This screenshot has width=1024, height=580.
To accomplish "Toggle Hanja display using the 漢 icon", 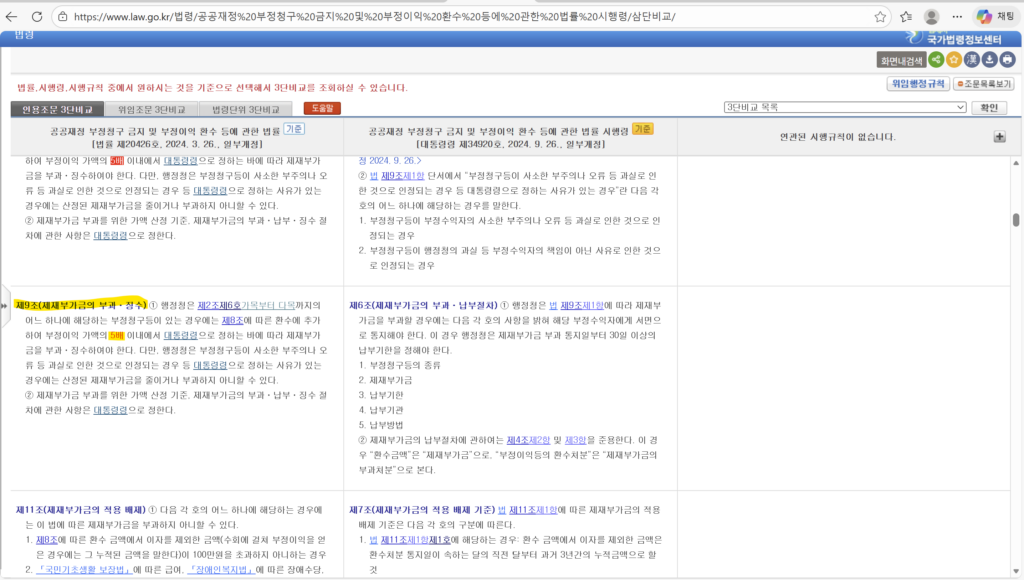I will 970,62.
